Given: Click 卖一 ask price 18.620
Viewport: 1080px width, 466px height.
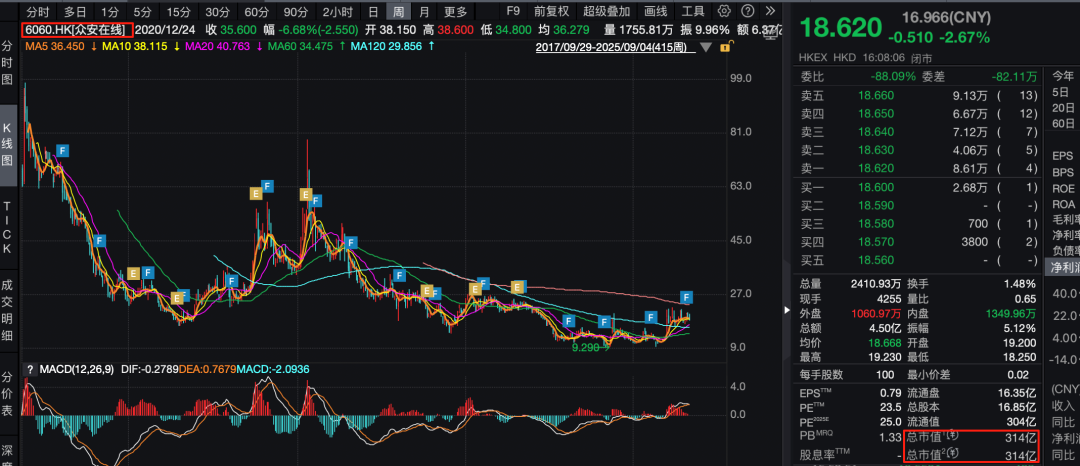Looking at the screenshot, I should pyautogui.click(x=875, y=169).
